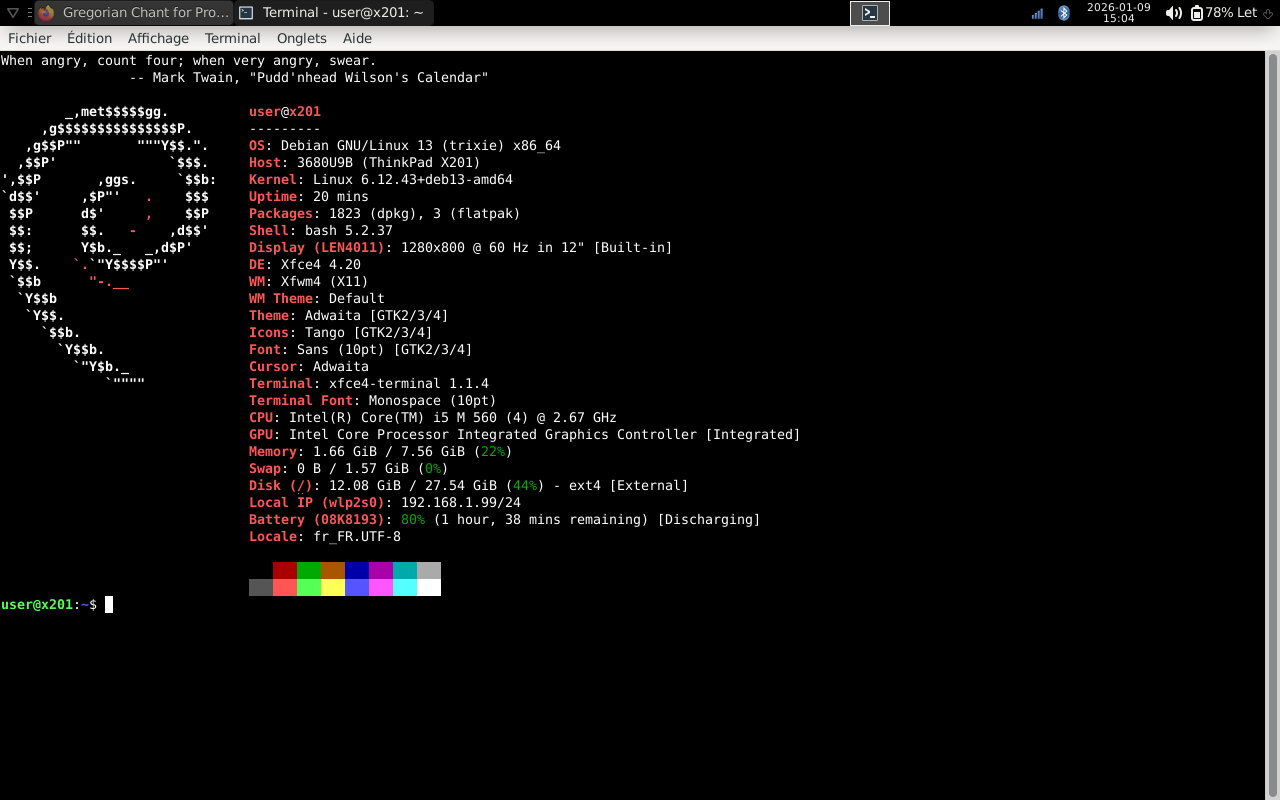The height and width of the screenshot is (800, 1280).
Task: Click the brown-orange block in the color palette
Action: point(333,570)
